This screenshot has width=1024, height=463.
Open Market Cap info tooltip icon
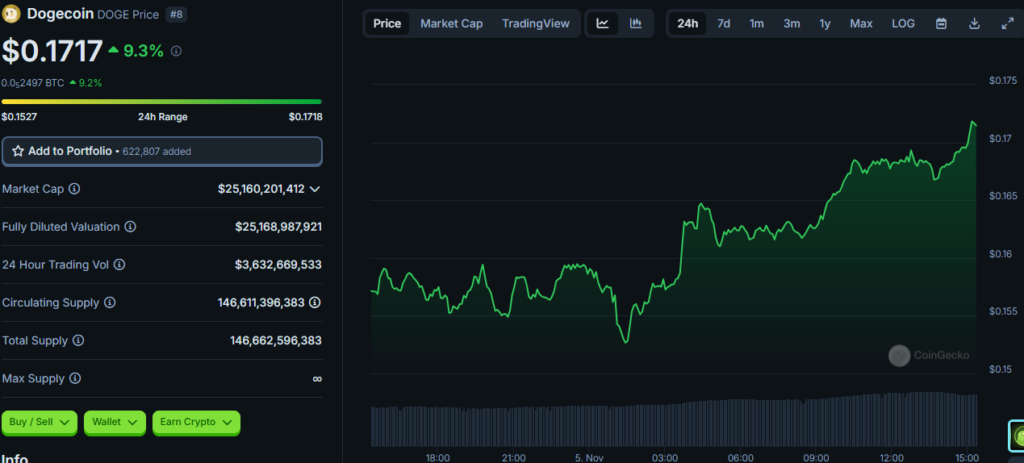[74, 189]
